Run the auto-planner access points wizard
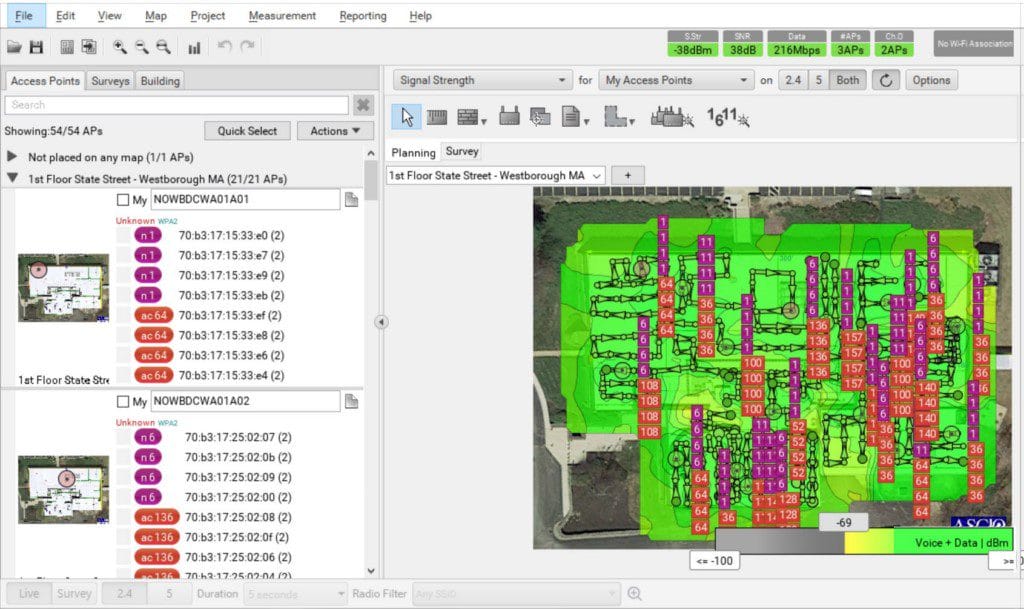1024x609 pixels. (x=672, y=117)
